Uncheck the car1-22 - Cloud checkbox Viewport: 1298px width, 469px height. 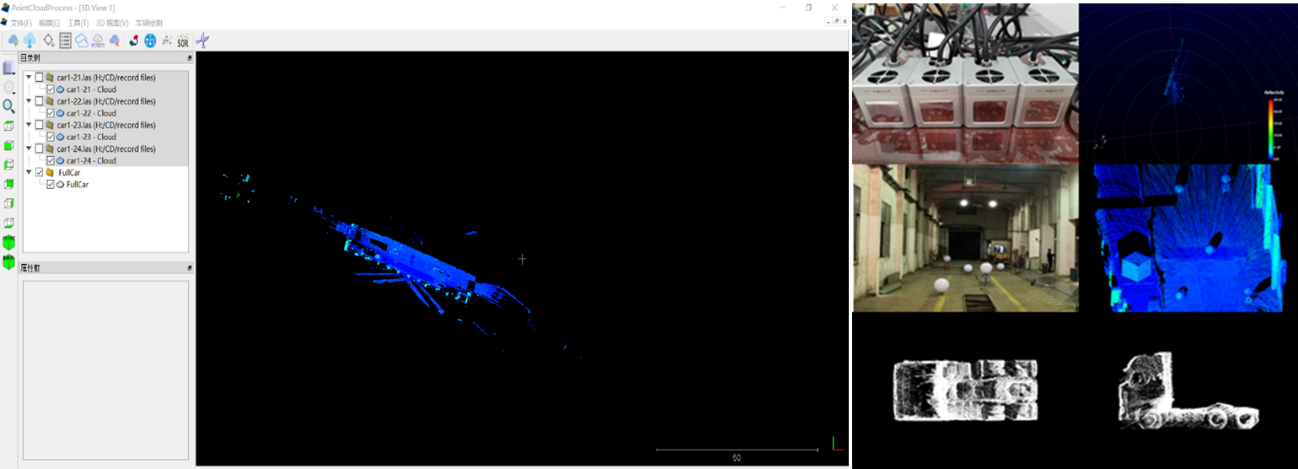50,113
